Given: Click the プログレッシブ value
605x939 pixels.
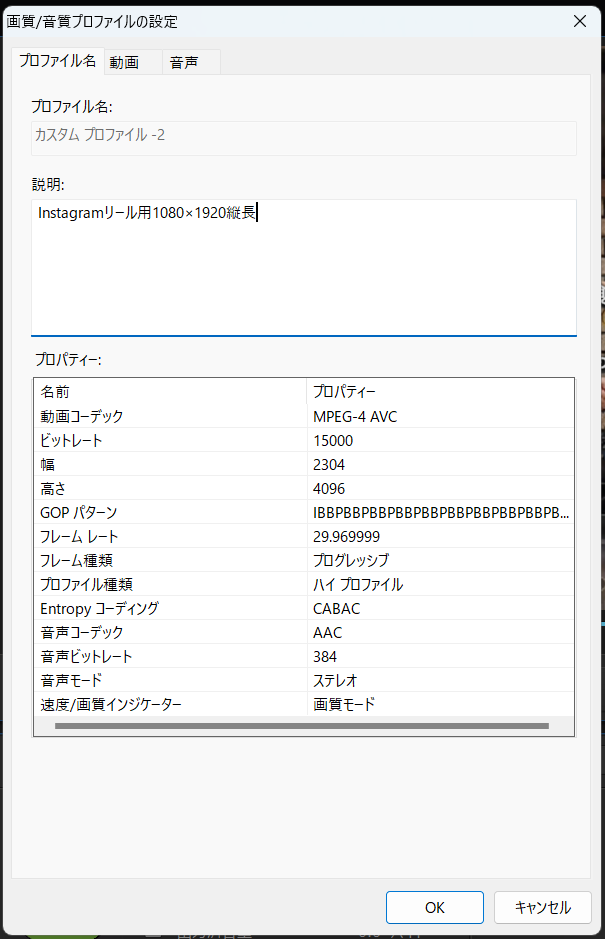Looking at the screenshot, I should point(351,561).
